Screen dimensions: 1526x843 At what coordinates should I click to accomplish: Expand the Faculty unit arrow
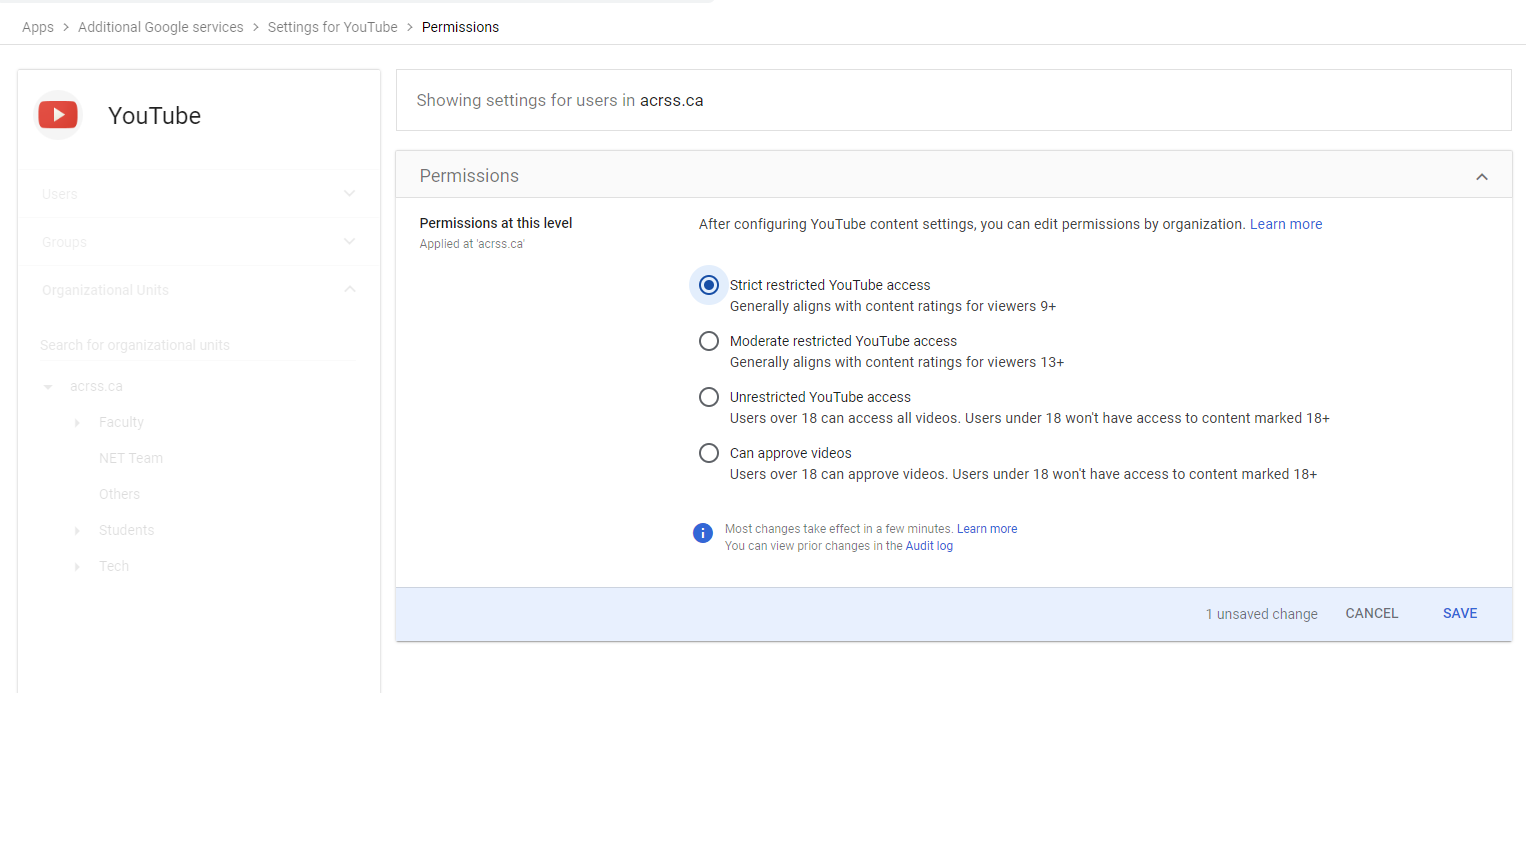[x=77, y=423]
